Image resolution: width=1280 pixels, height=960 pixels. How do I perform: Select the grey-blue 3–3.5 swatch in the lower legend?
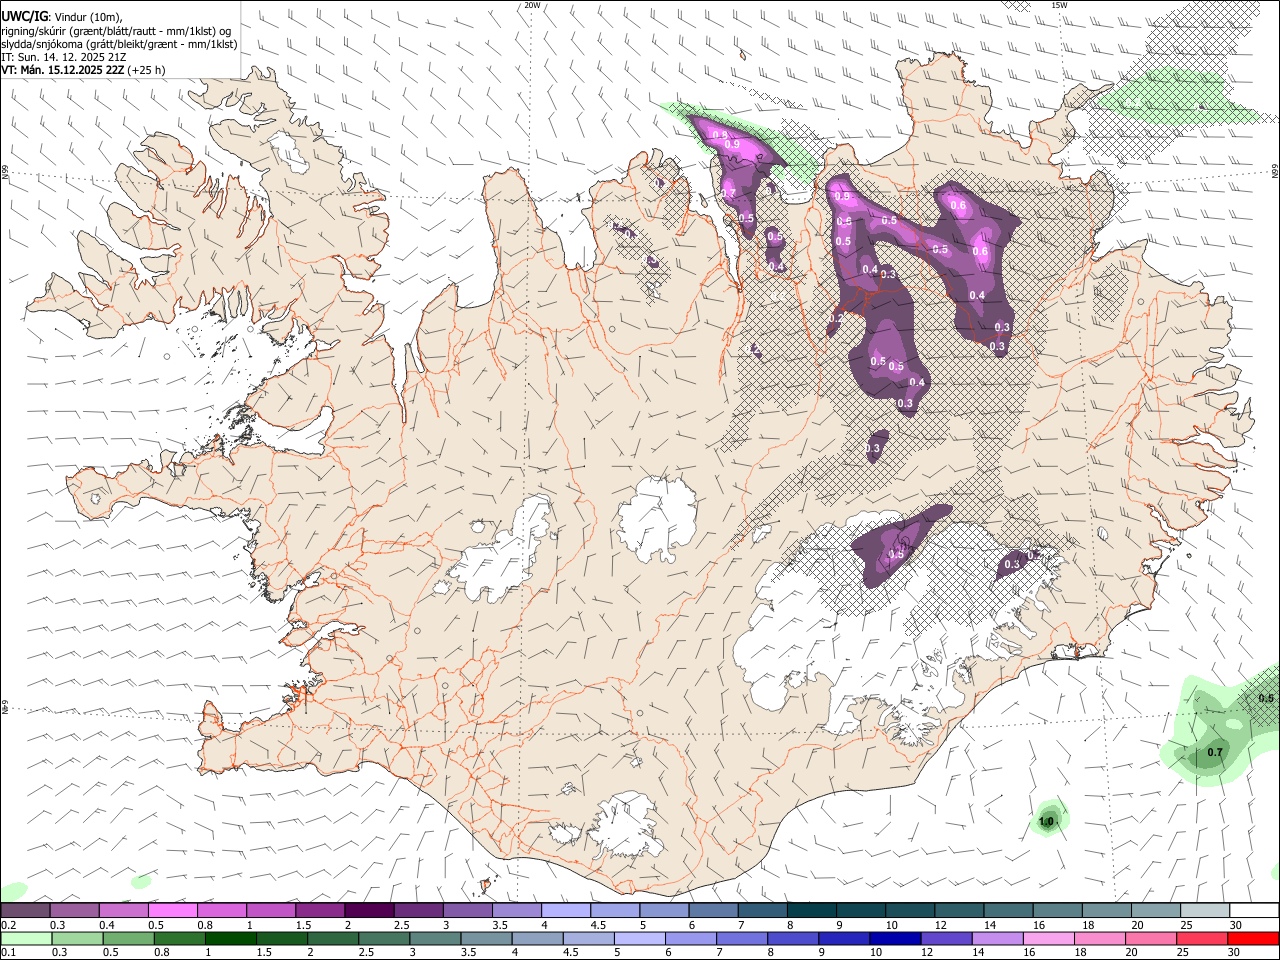[x=434, y=938]
